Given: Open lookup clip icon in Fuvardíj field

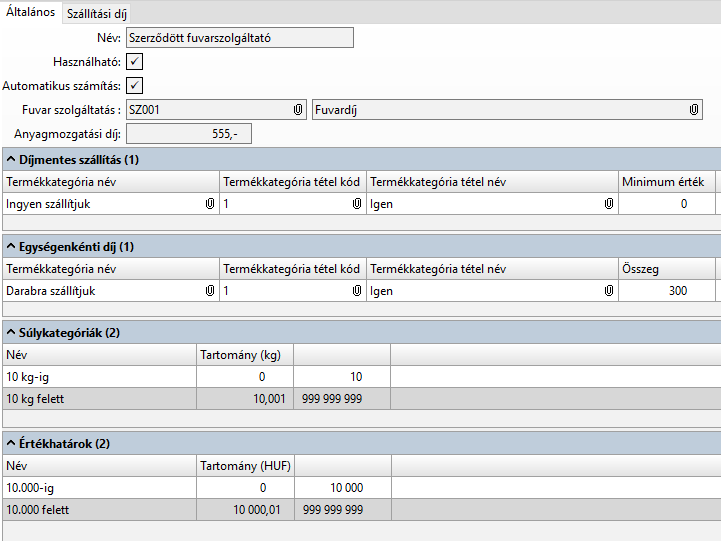Looking at the screenshot, I should coord(694,110).
